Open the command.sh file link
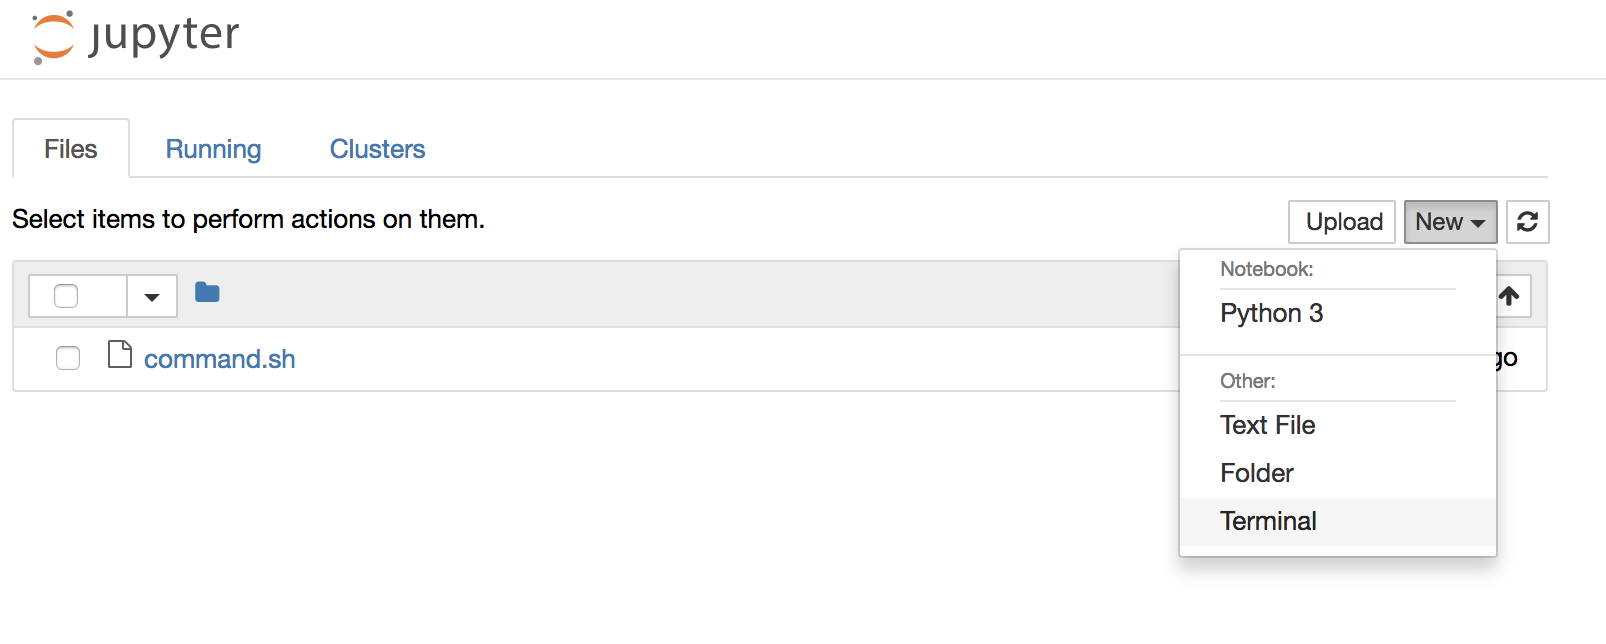 coord(219,359)
